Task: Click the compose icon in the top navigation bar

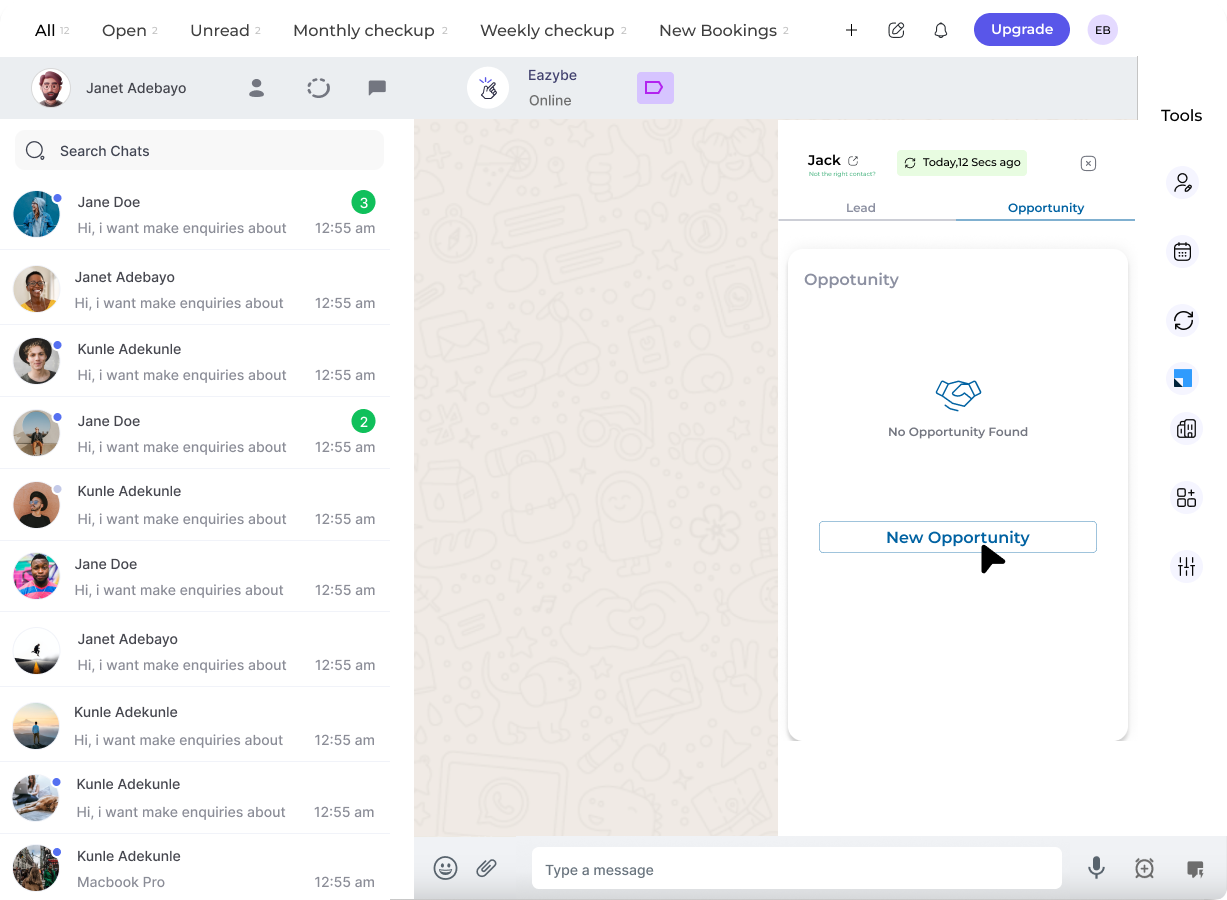Action: click(896, 30)
